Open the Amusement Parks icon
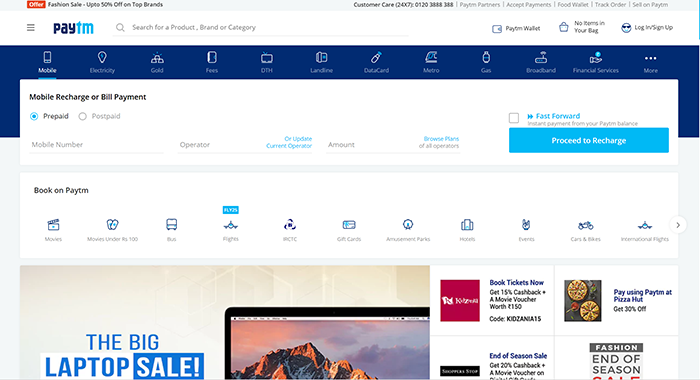700x380 pixels. tap(408, 225)
